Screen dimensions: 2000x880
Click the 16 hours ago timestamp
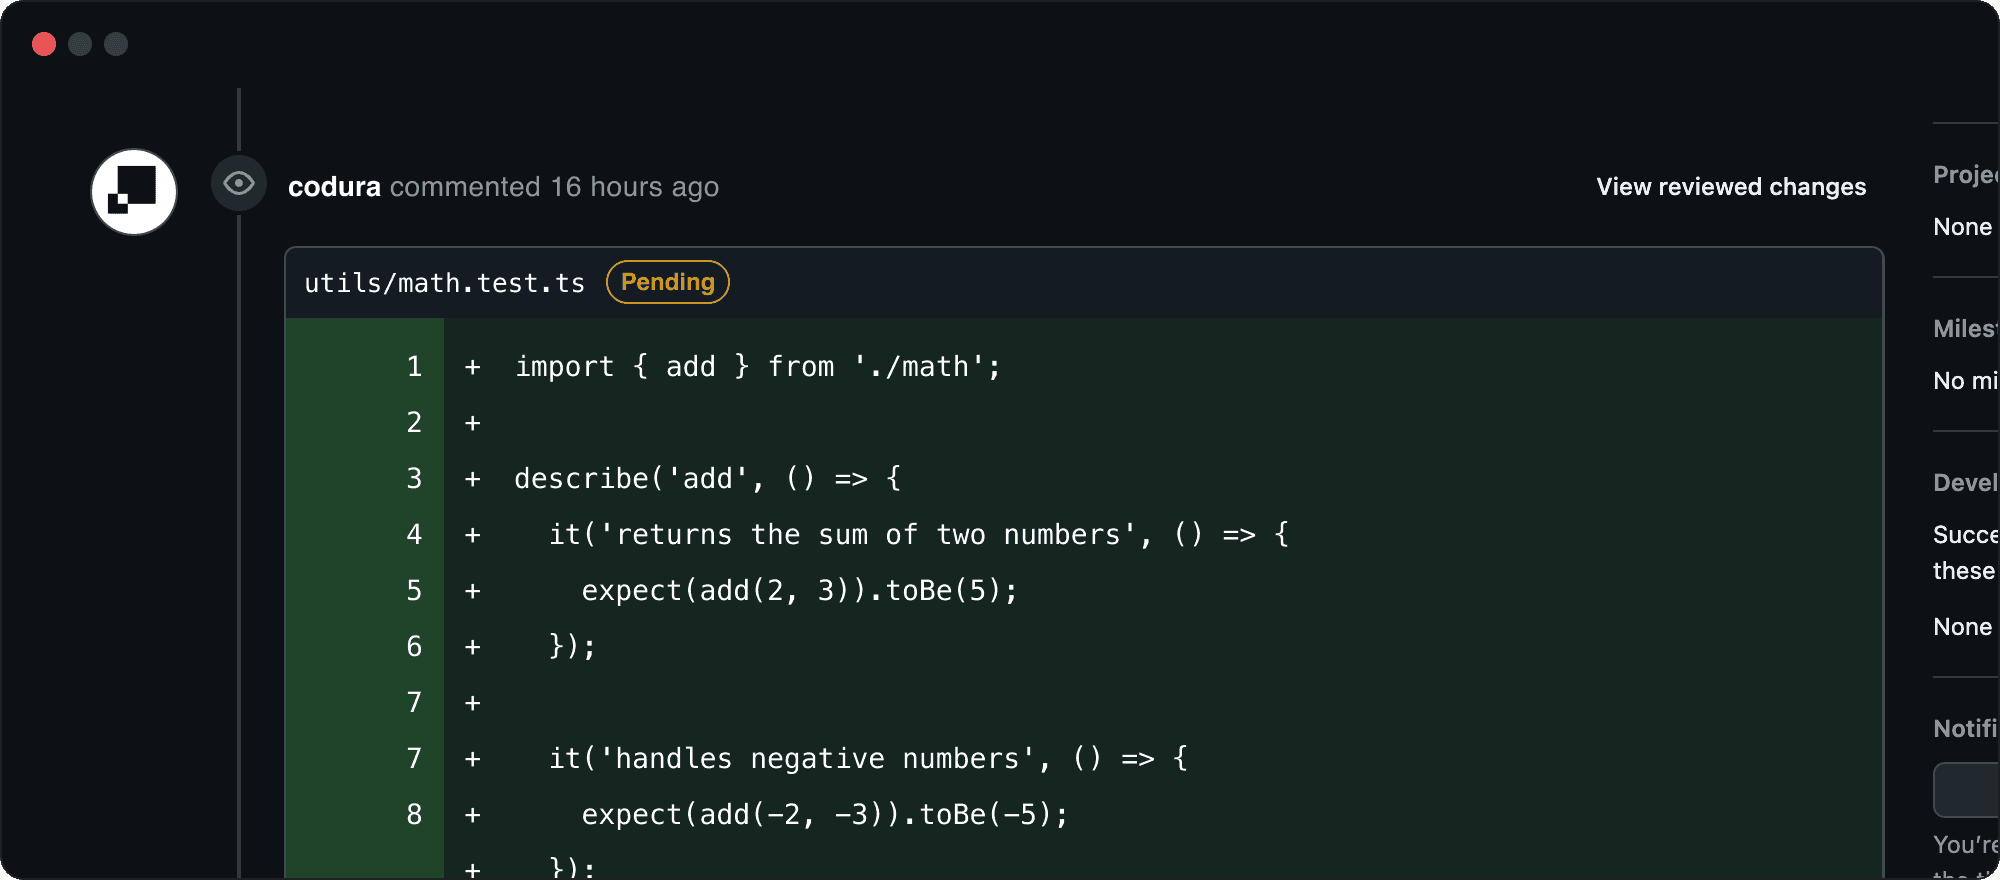(635, 187)
